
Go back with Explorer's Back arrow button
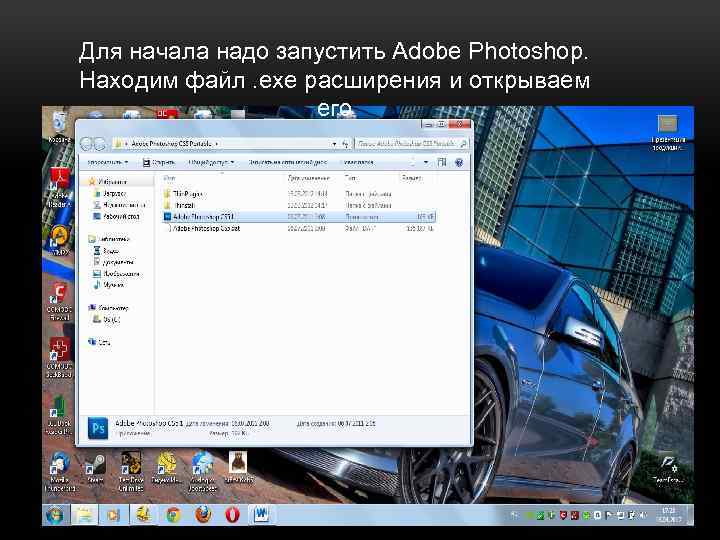(87, 144)
